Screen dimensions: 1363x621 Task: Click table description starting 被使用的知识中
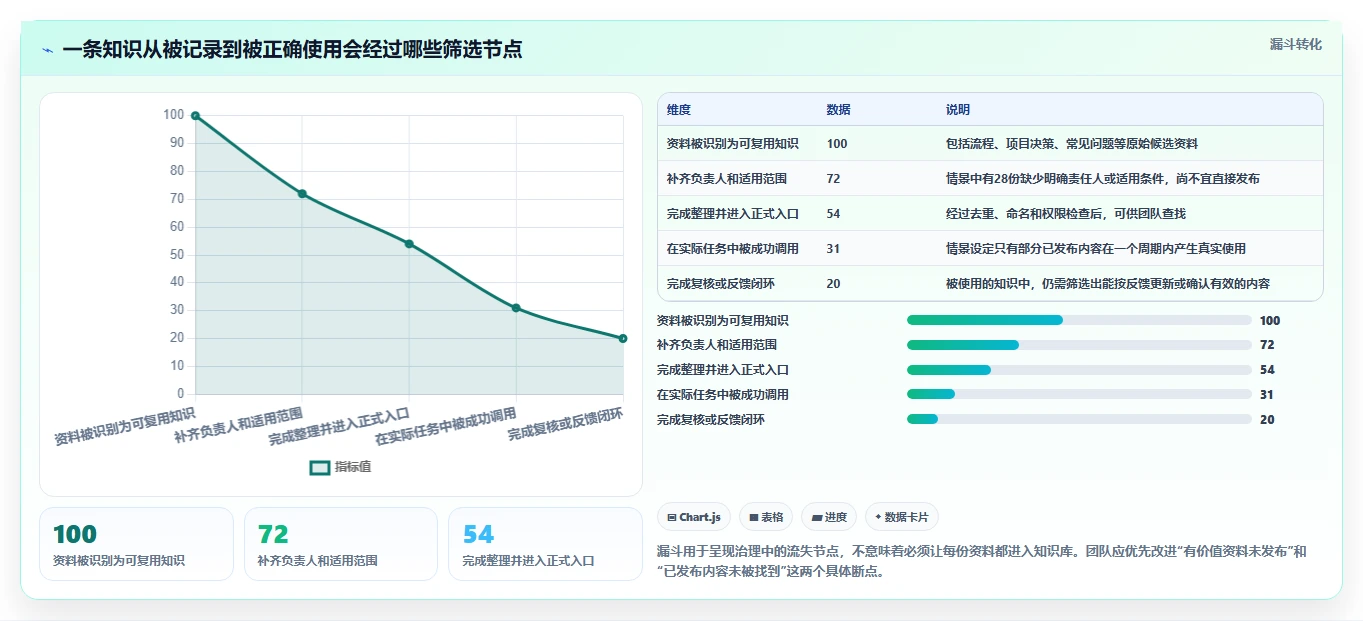click(x=1108, y=284)
